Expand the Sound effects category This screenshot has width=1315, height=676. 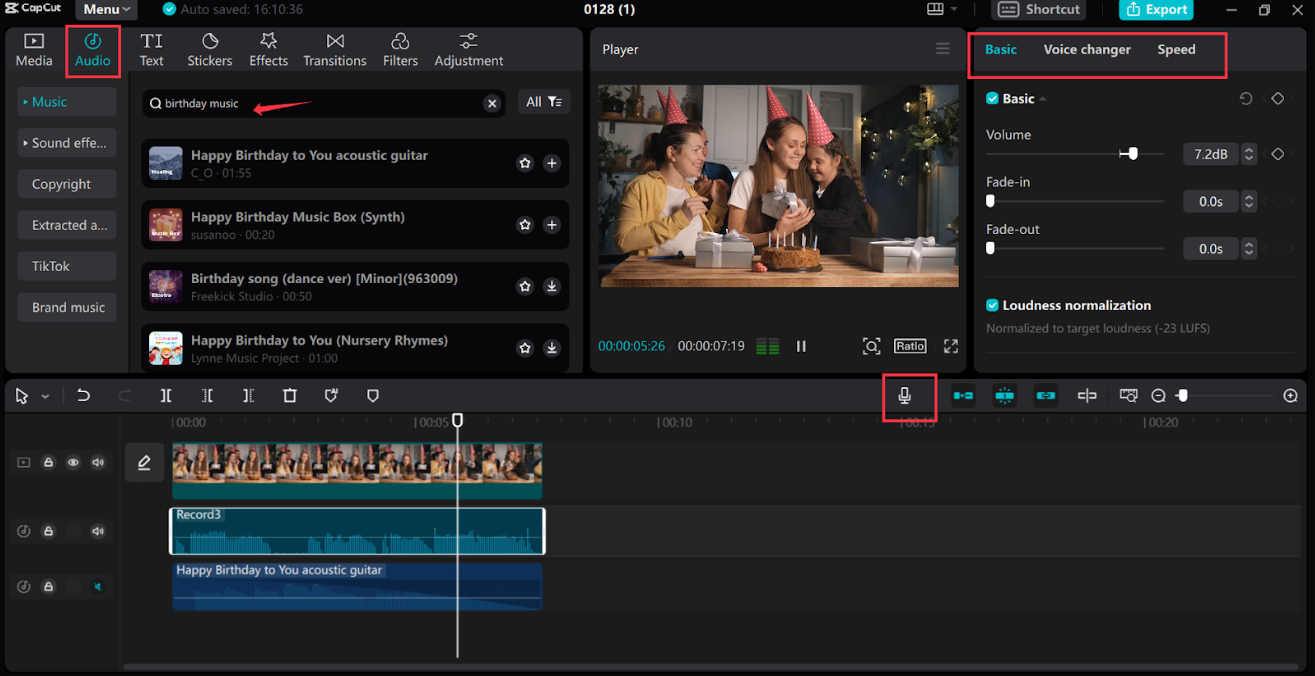tap(67, 143)
